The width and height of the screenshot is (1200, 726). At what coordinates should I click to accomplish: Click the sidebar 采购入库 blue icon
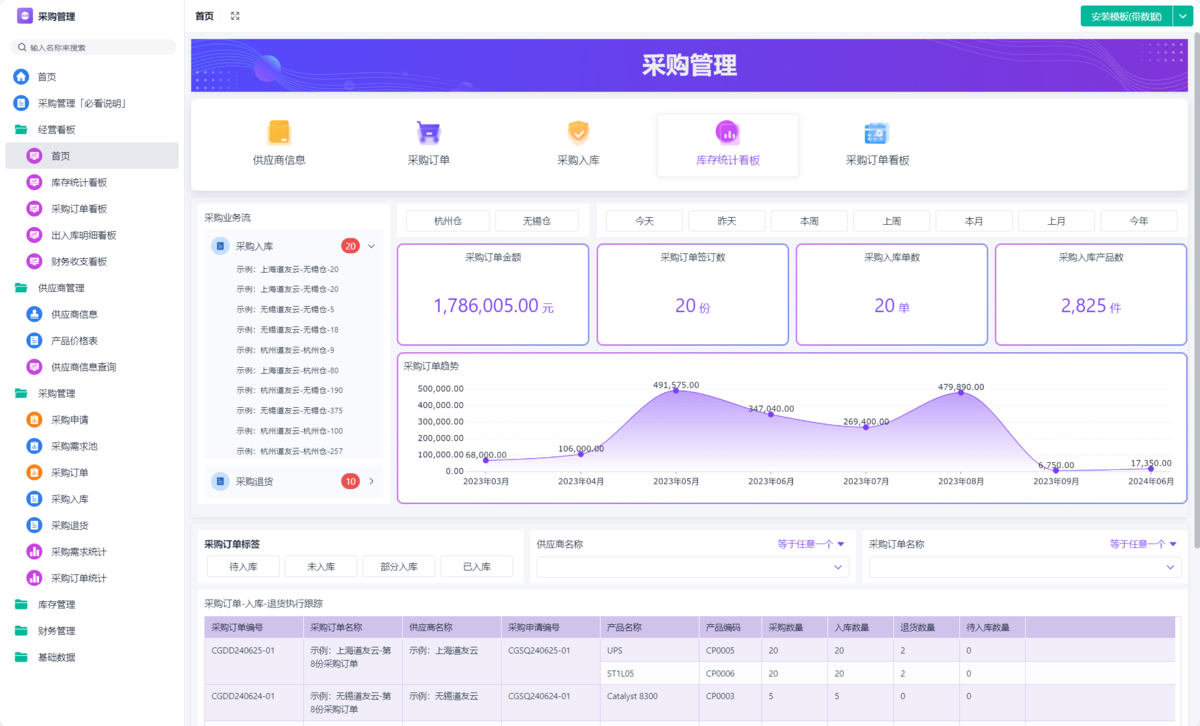click(34, 499)
